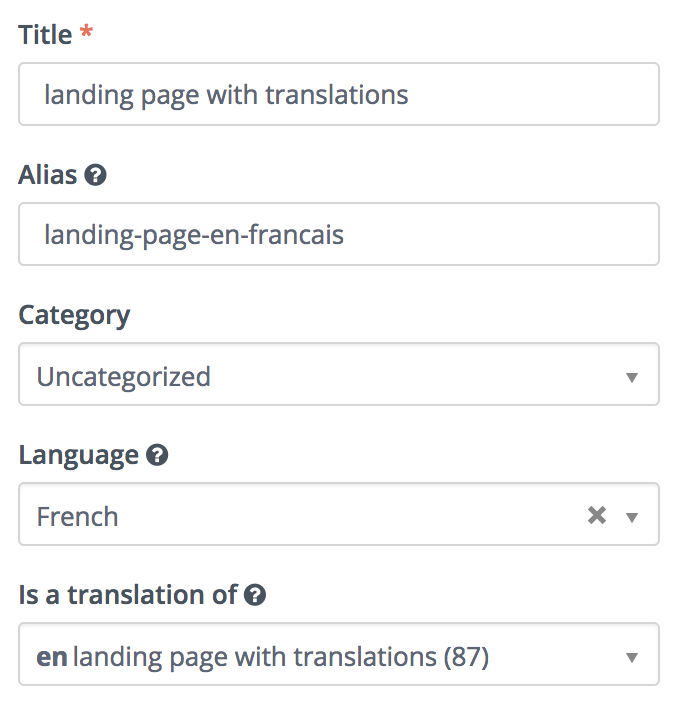Open the Language field help icon

(x=157, y=455)
